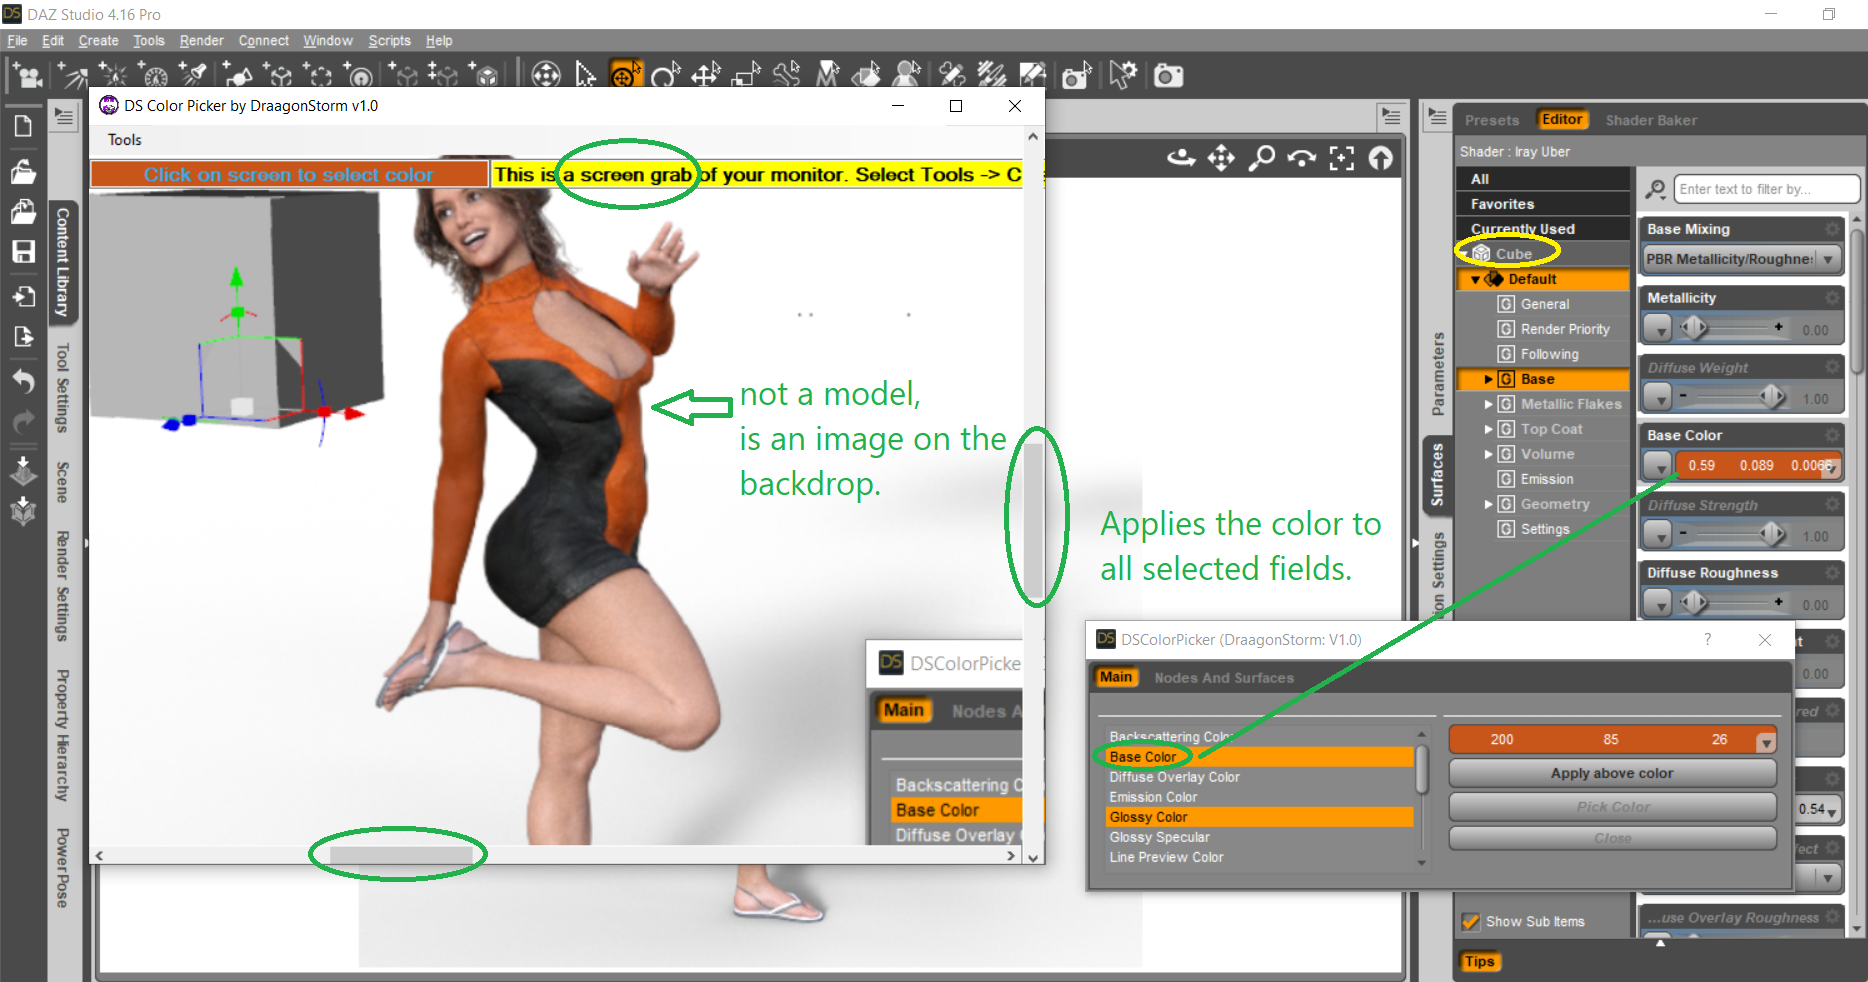Activate the Node Selection arrow tool
Viewport: 1868px width, 982px height.
click(586, 75)
